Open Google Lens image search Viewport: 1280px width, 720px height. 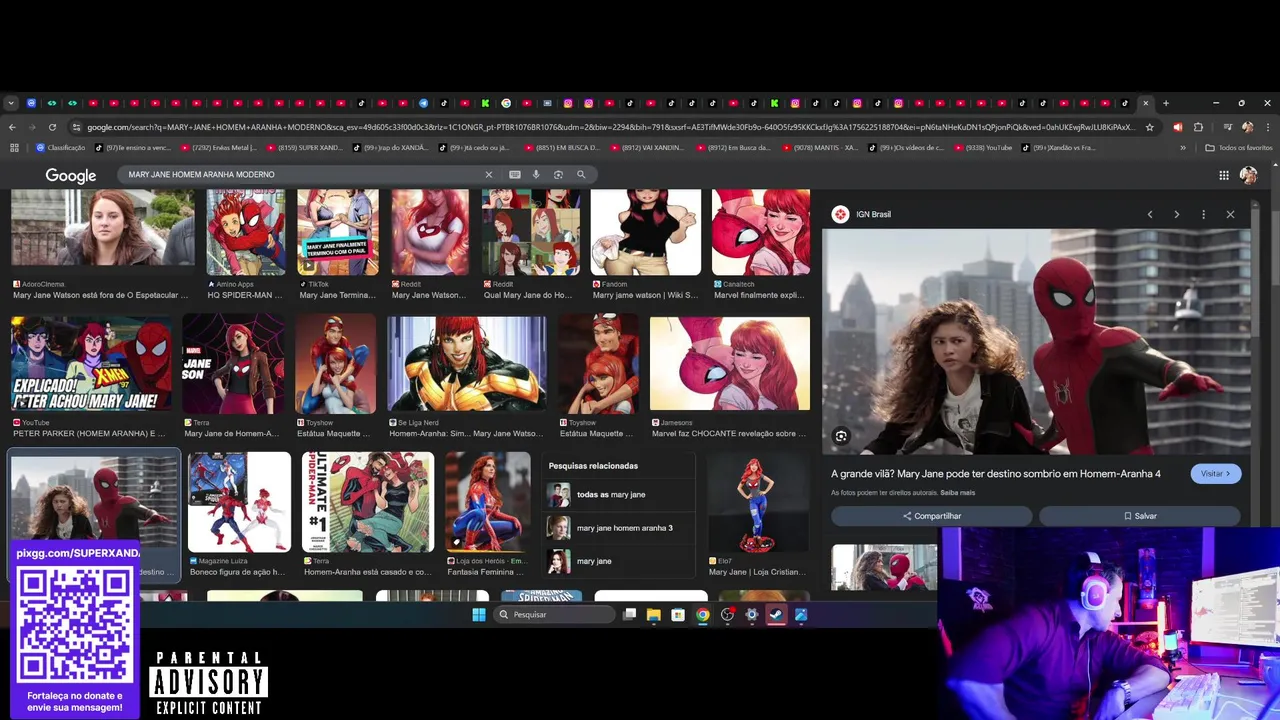pos(558,174)
